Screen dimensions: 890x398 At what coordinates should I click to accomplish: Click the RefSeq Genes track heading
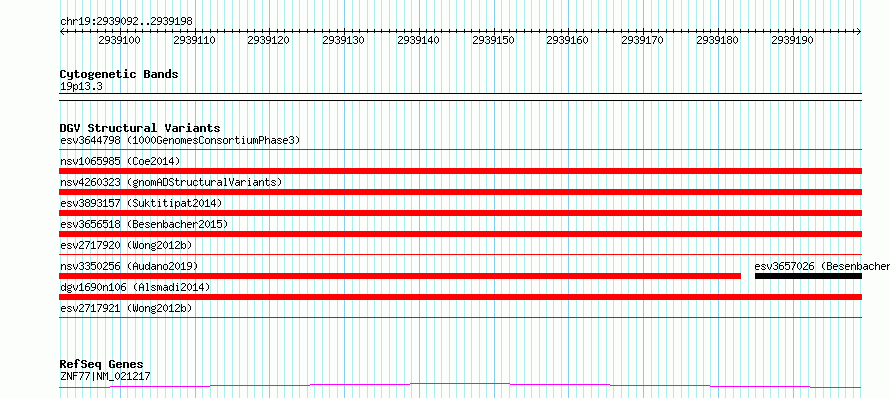[102, 364]
